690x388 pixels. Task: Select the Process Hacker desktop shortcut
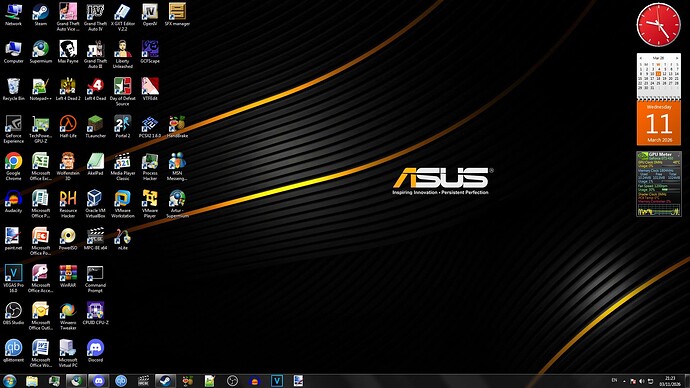click(x=150, y=167)
